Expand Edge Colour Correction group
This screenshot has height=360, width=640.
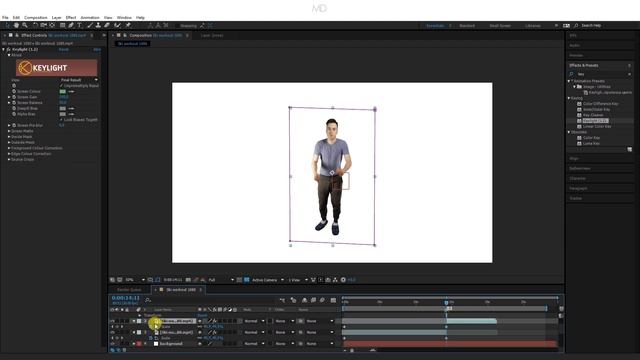(9, 154)
